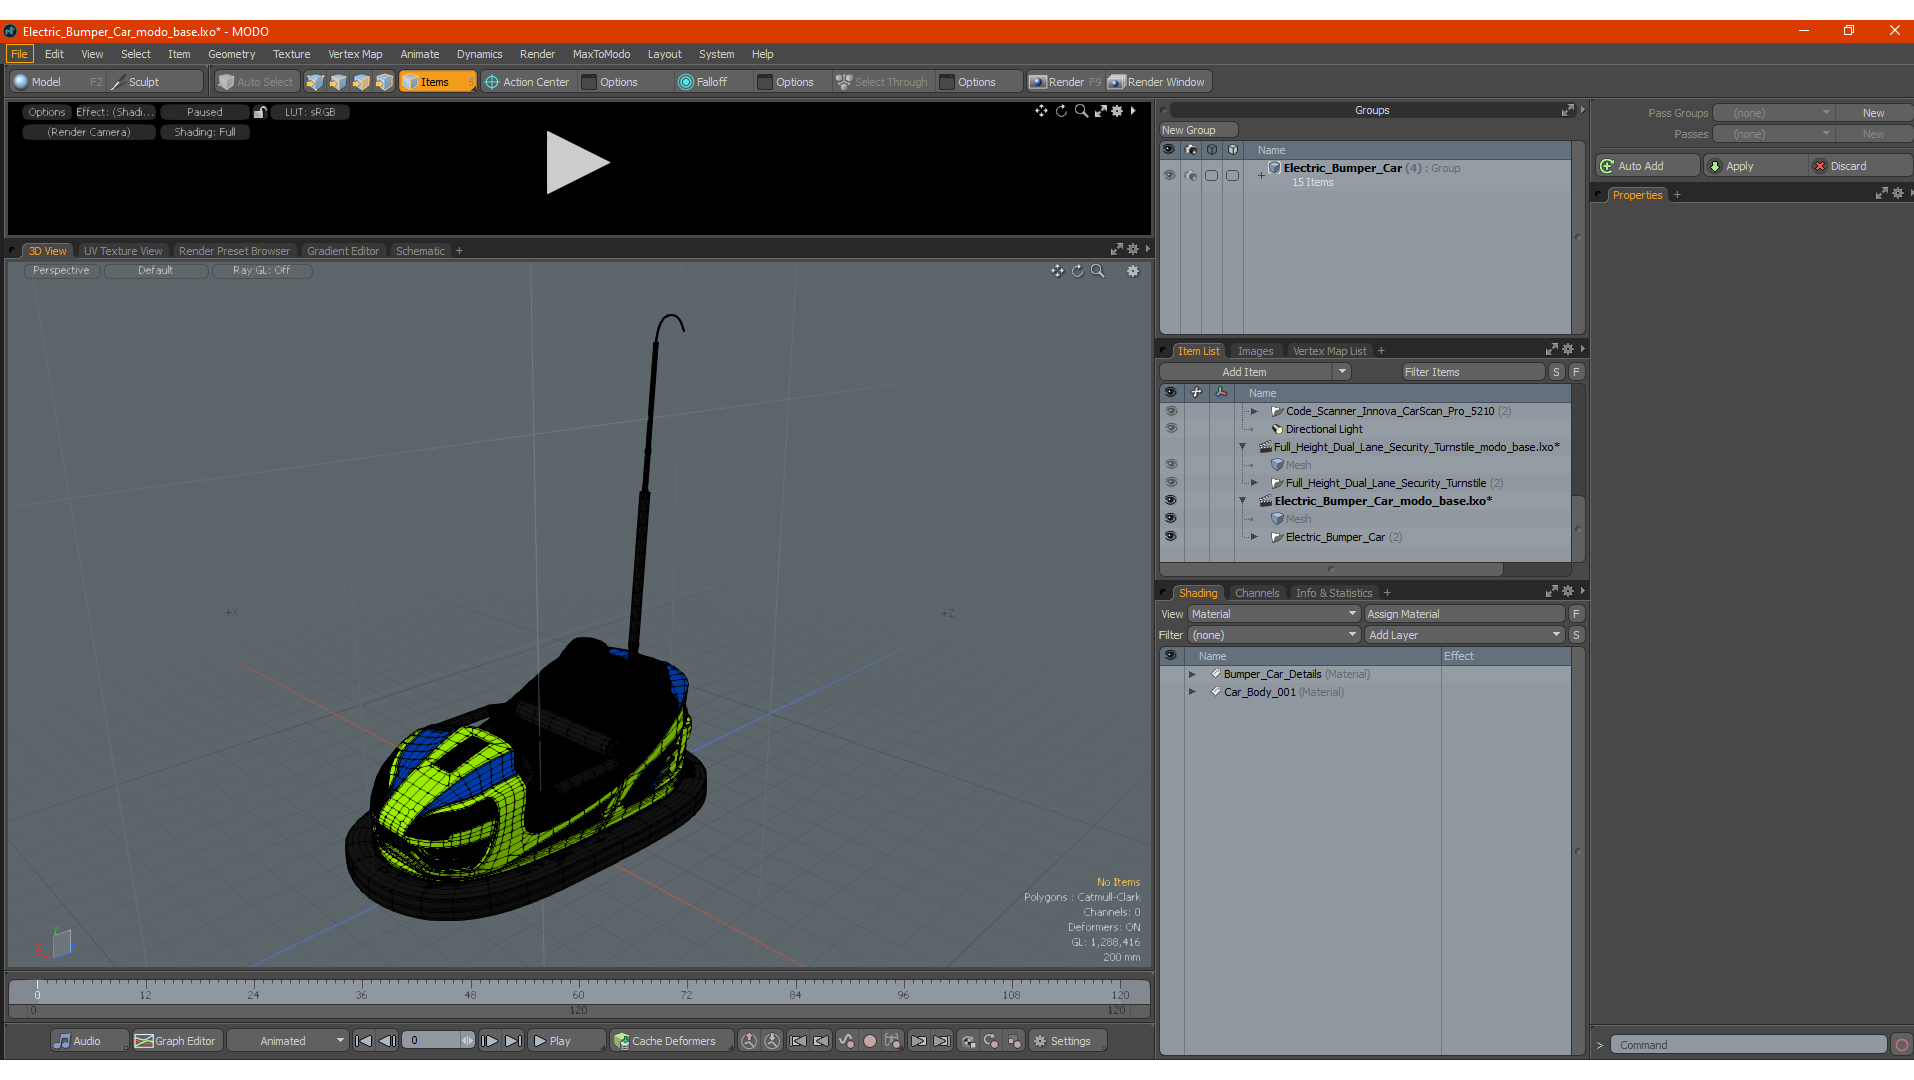Click Auto Add button
The height and width of the screenshot is (1080, 1914).
[1648, 166]
